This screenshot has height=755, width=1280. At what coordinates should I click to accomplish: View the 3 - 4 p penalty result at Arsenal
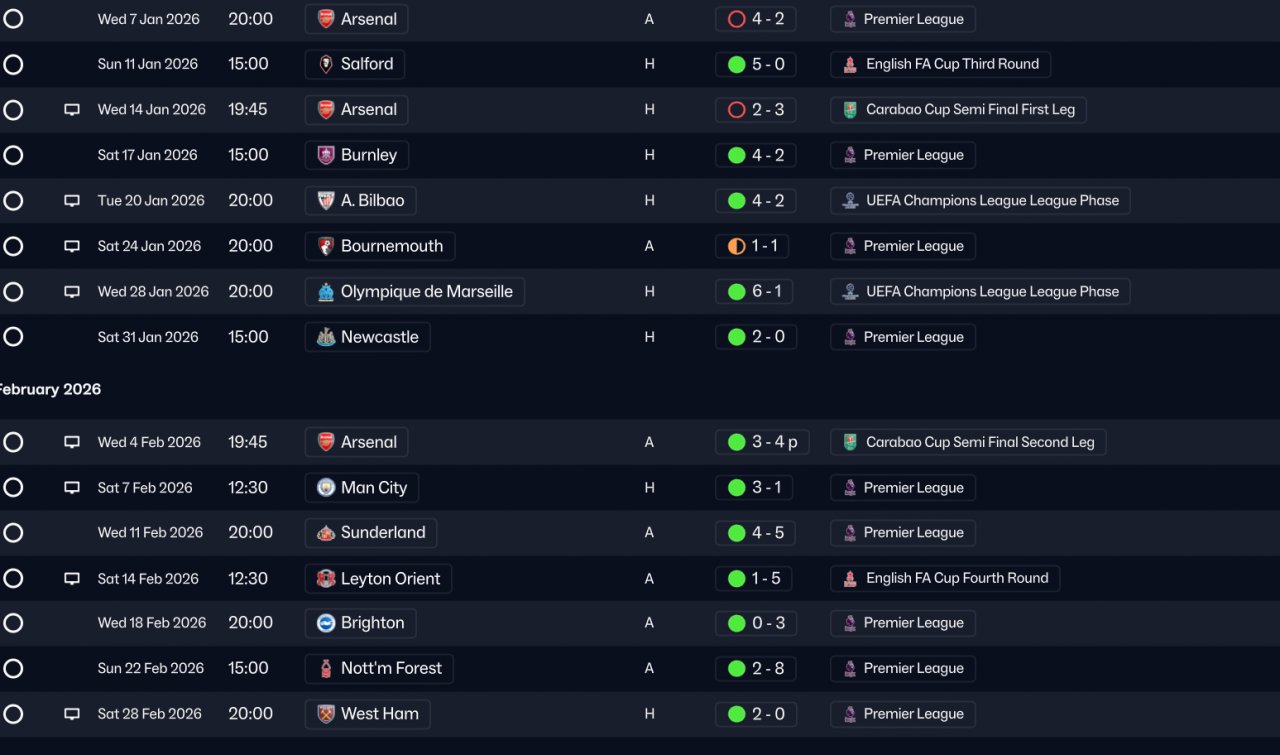762,442
